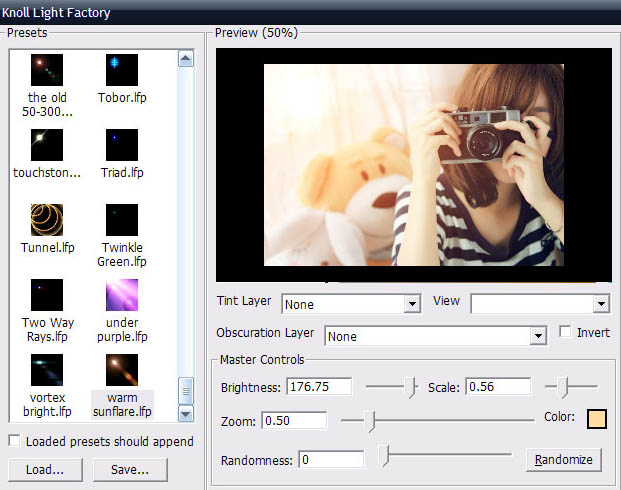
Task: Click the Load... button
Action: [45, 470]
